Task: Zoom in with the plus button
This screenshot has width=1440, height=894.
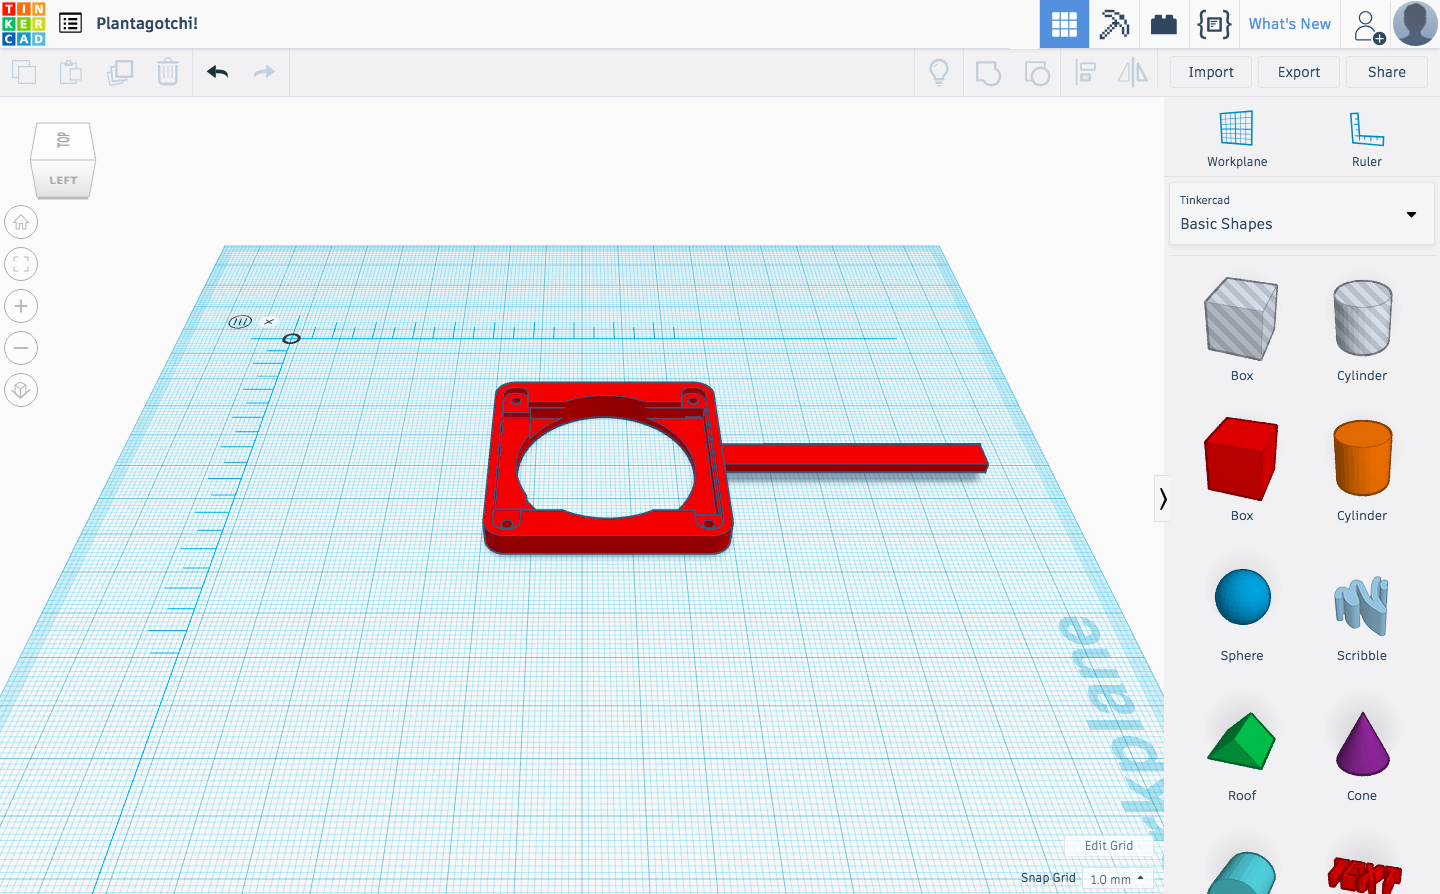Action: [21, 306]
